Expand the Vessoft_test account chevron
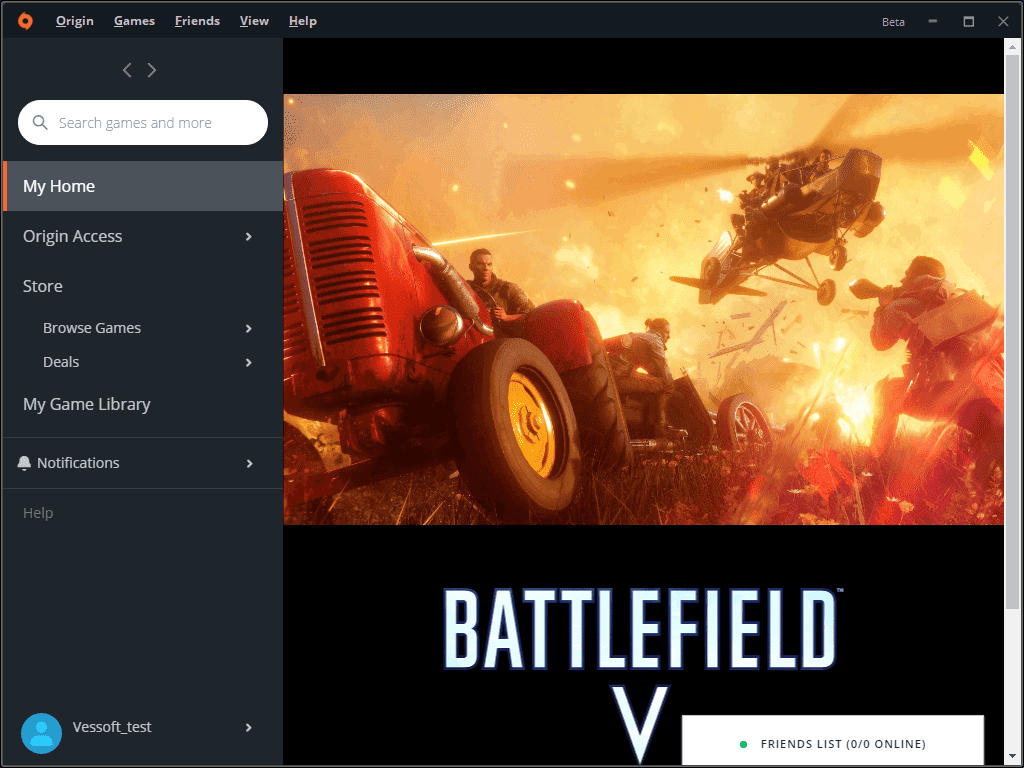Screen dimensions: 1024x768 pos(249,728)
